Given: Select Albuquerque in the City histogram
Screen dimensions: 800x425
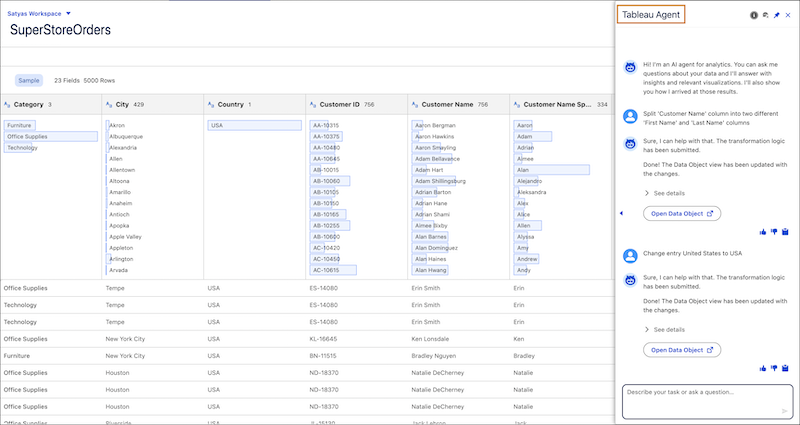Looking at the screenshot, I should pos(126,137).
